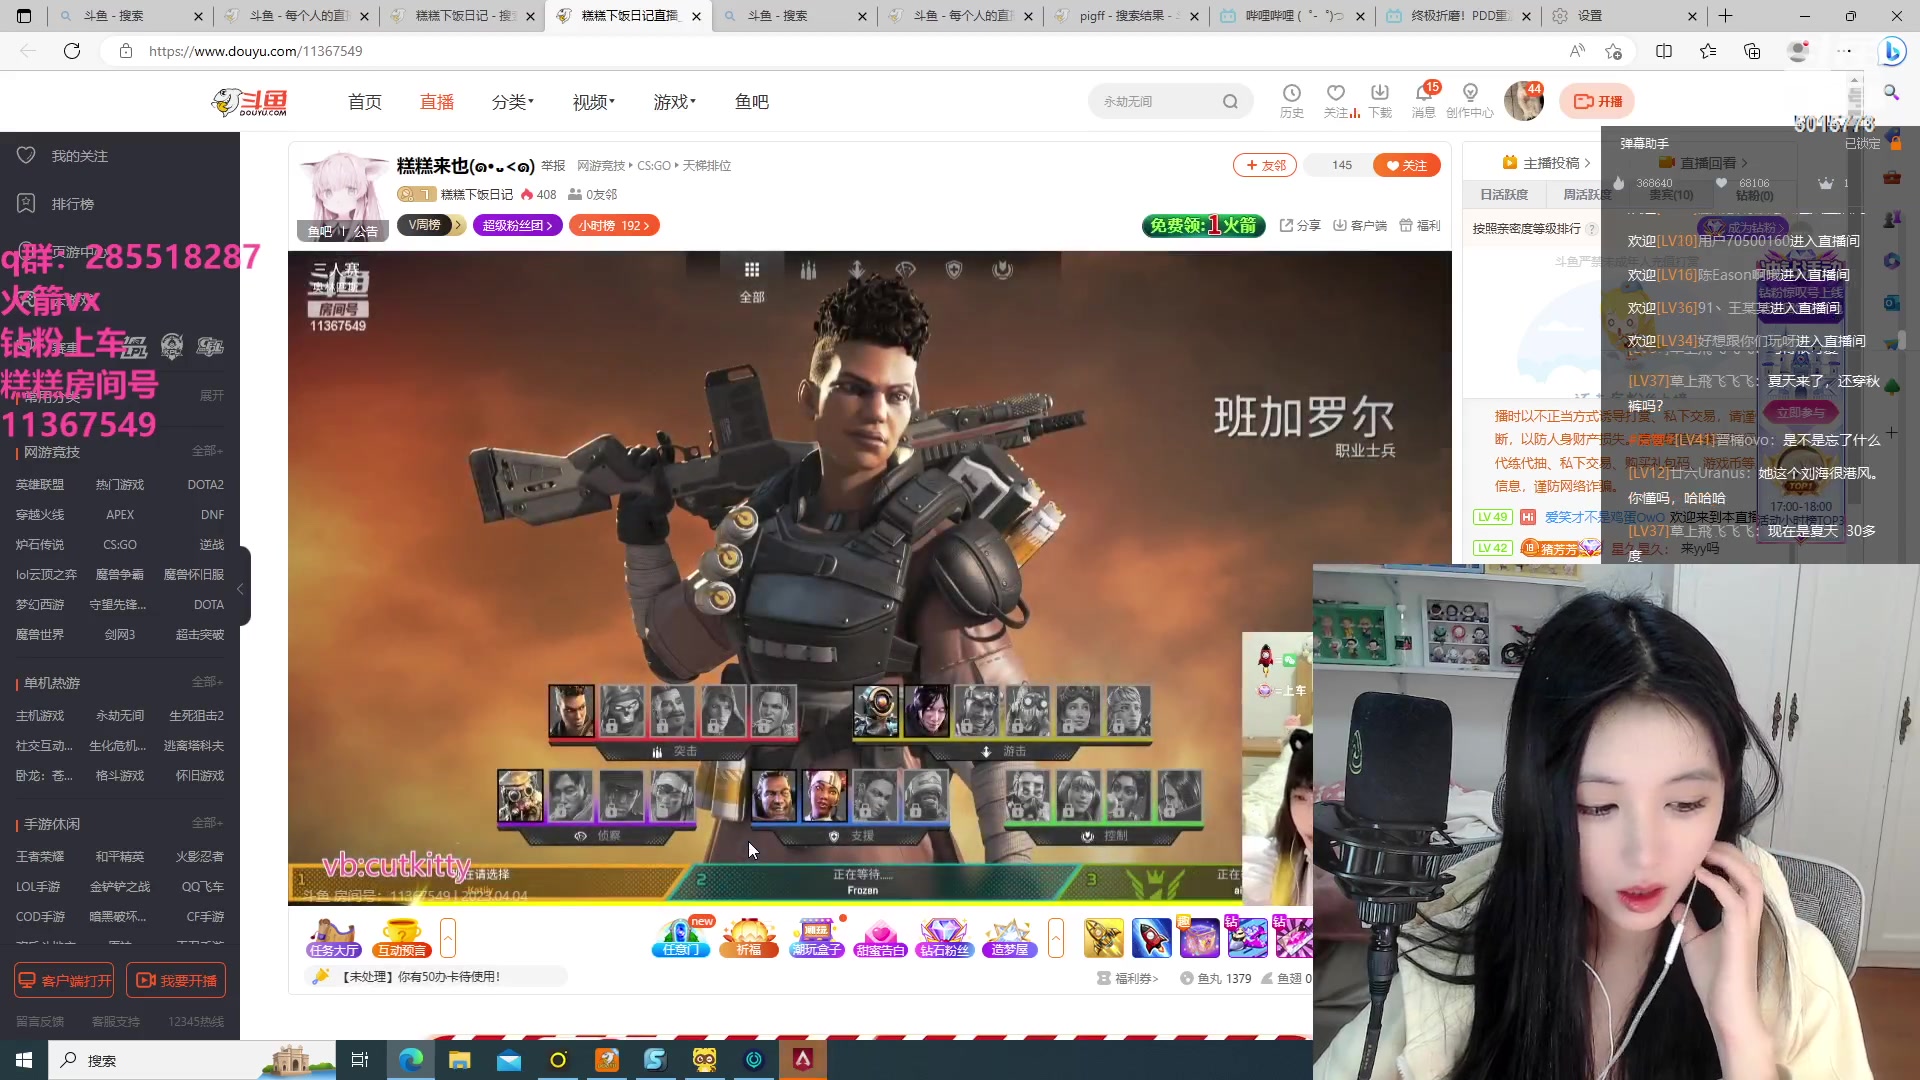This screenshot has width=1920, height=1080.
Task: Open 小时榜 192 ranking chevron
Action: pyautogui.click(x=614, y=226)
